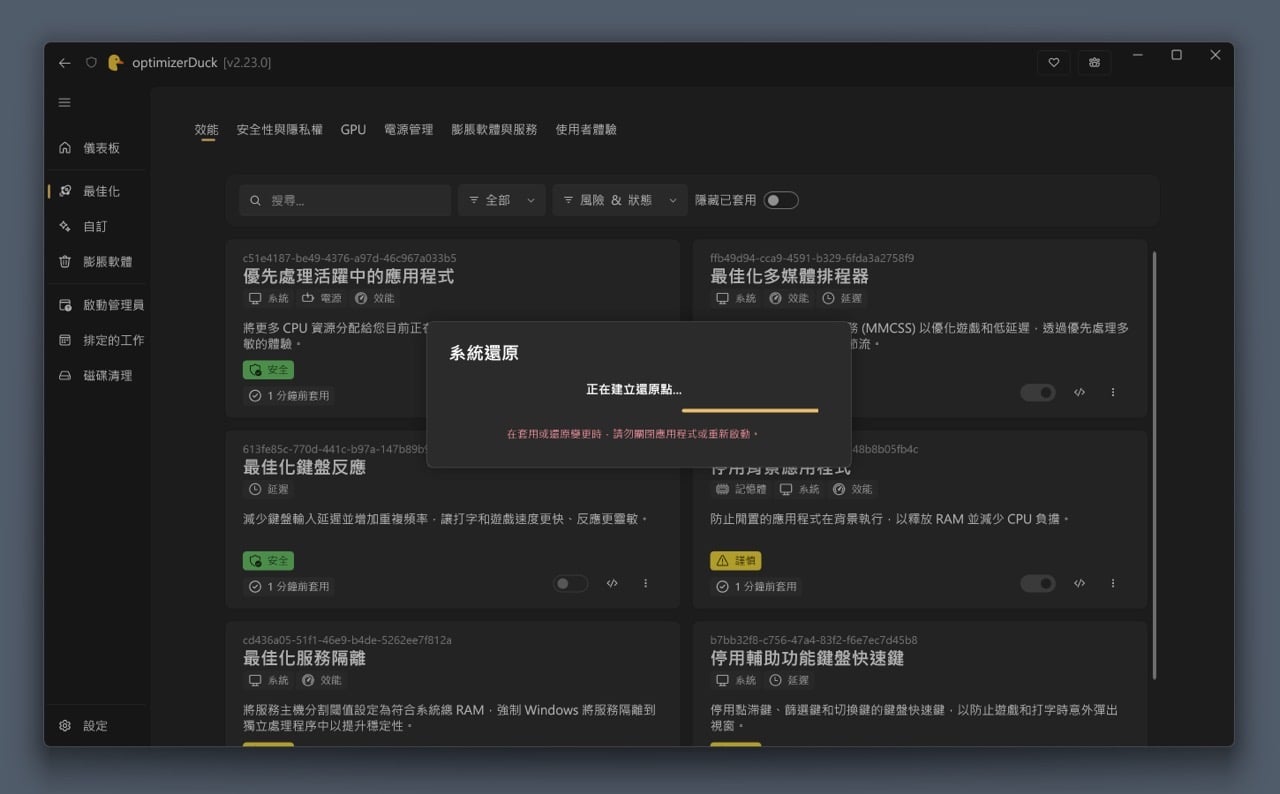This screenshot has width=1280, height=794.
Task: Click the 系統還原 dialog title
Action: [x=484, y=353]
